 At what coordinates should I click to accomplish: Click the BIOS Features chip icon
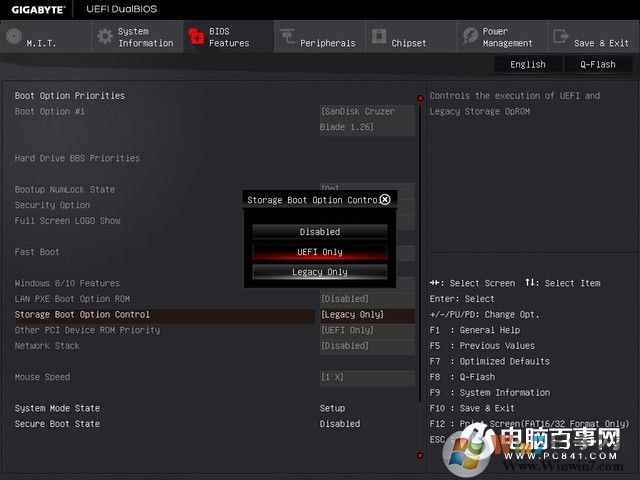[196, 37]
